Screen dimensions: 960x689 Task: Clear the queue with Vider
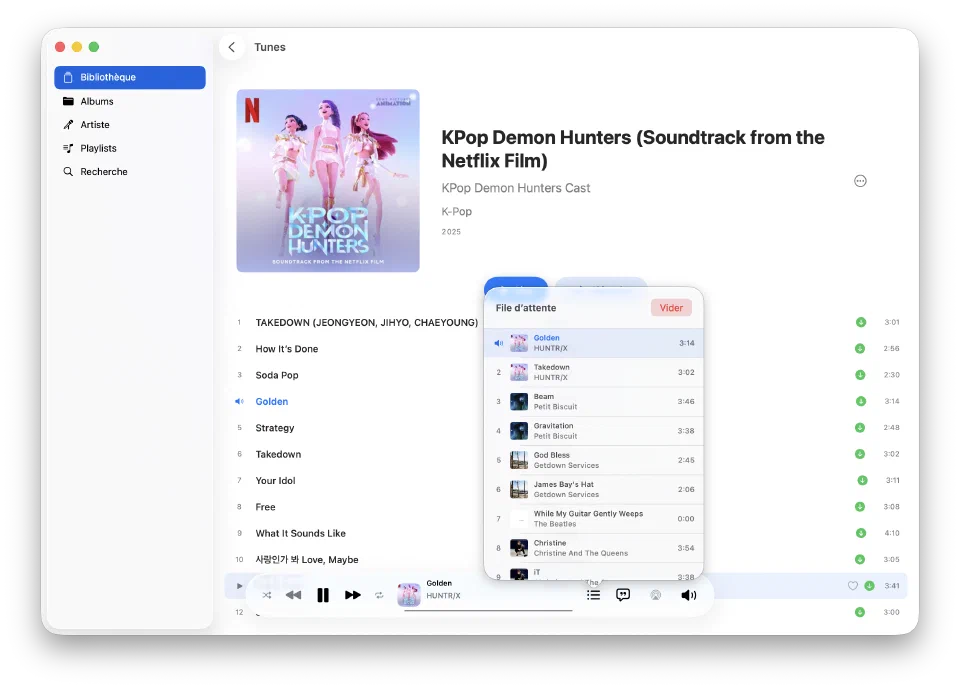pyautogui.click(x=671, y=307)
